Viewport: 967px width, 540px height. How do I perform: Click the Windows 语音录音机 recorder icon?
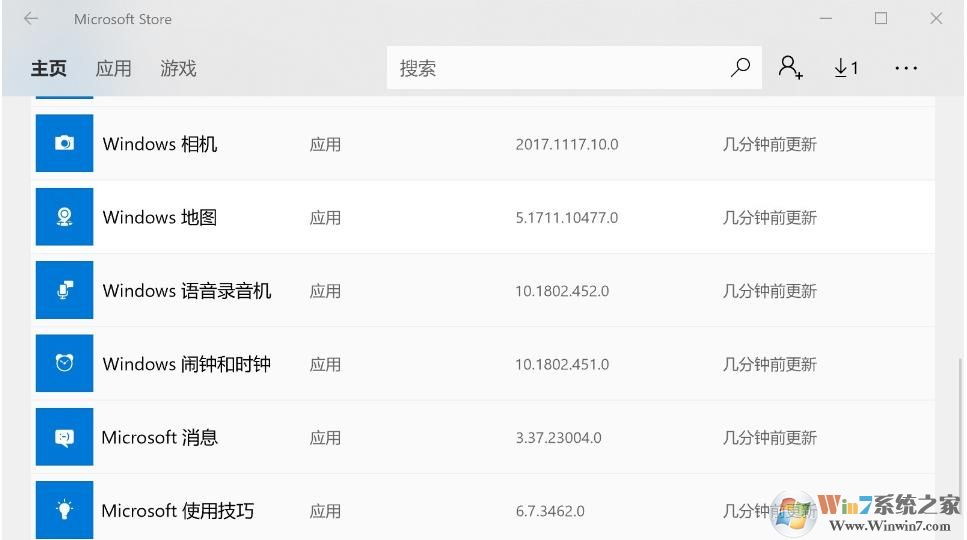(64, 290)
